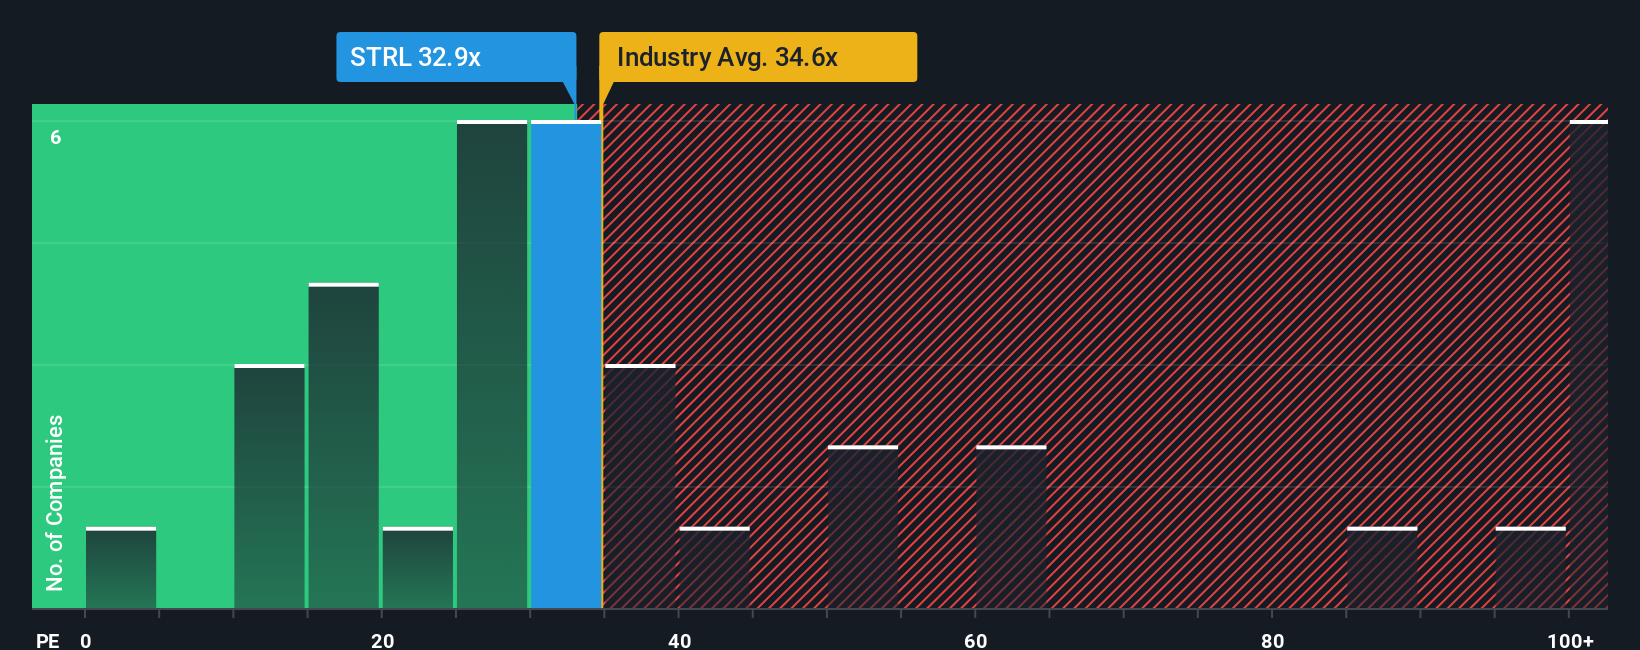This screenshot has width=1640, height=650.
Task: Click the '6' y-axis value label
Action: [56, 138]
